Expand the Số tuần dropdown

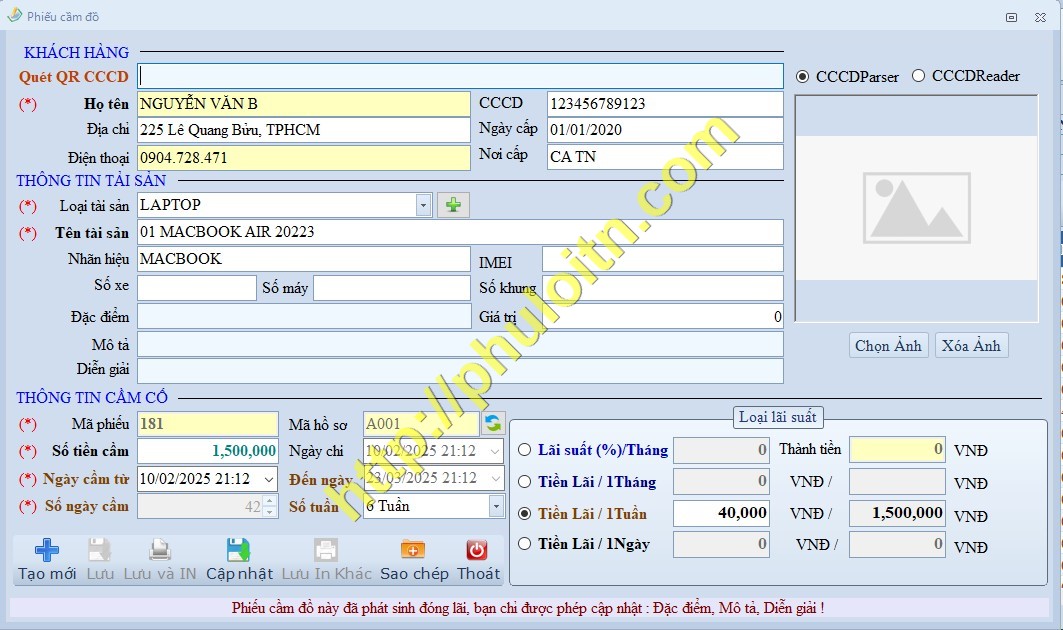[496, 506]
